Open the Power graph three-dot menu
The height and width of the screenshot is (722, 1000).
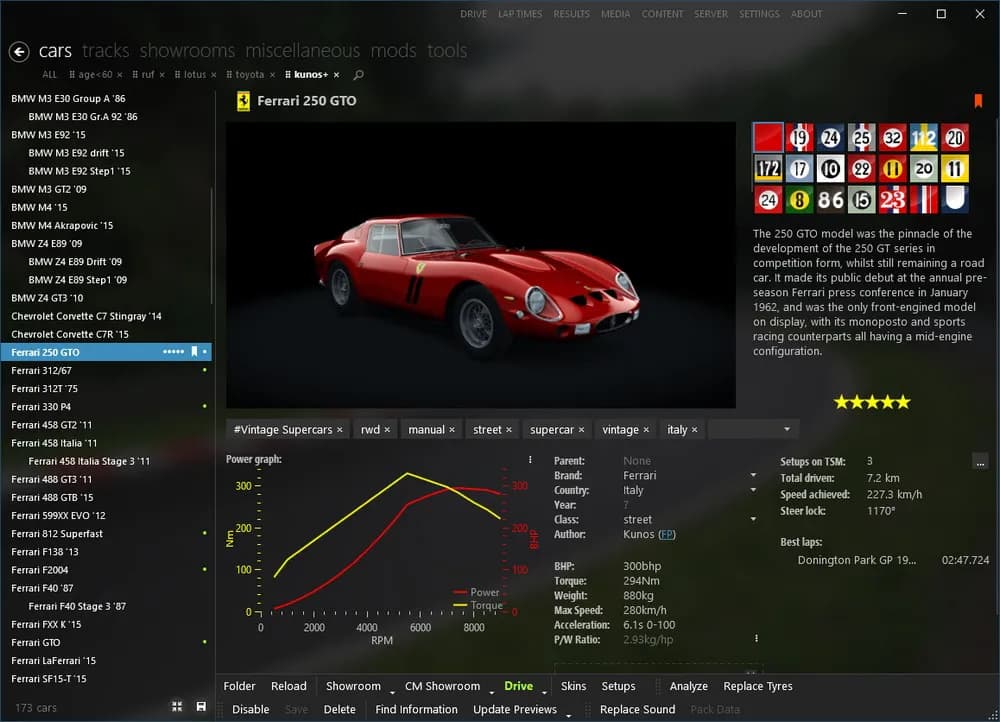pyautogui.click(x=530, y=458)
